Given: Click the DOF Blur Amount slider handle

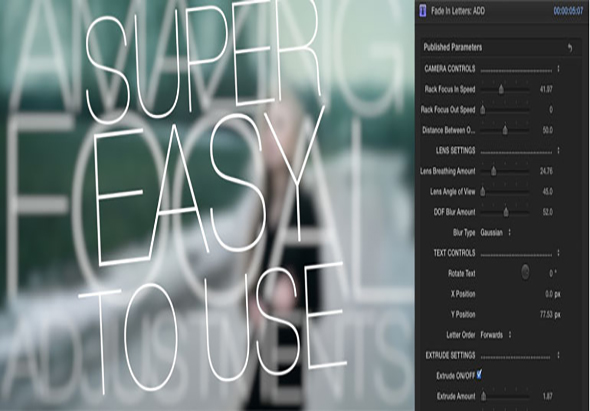Looking at the screenshot, I should [x=506, y=212].
